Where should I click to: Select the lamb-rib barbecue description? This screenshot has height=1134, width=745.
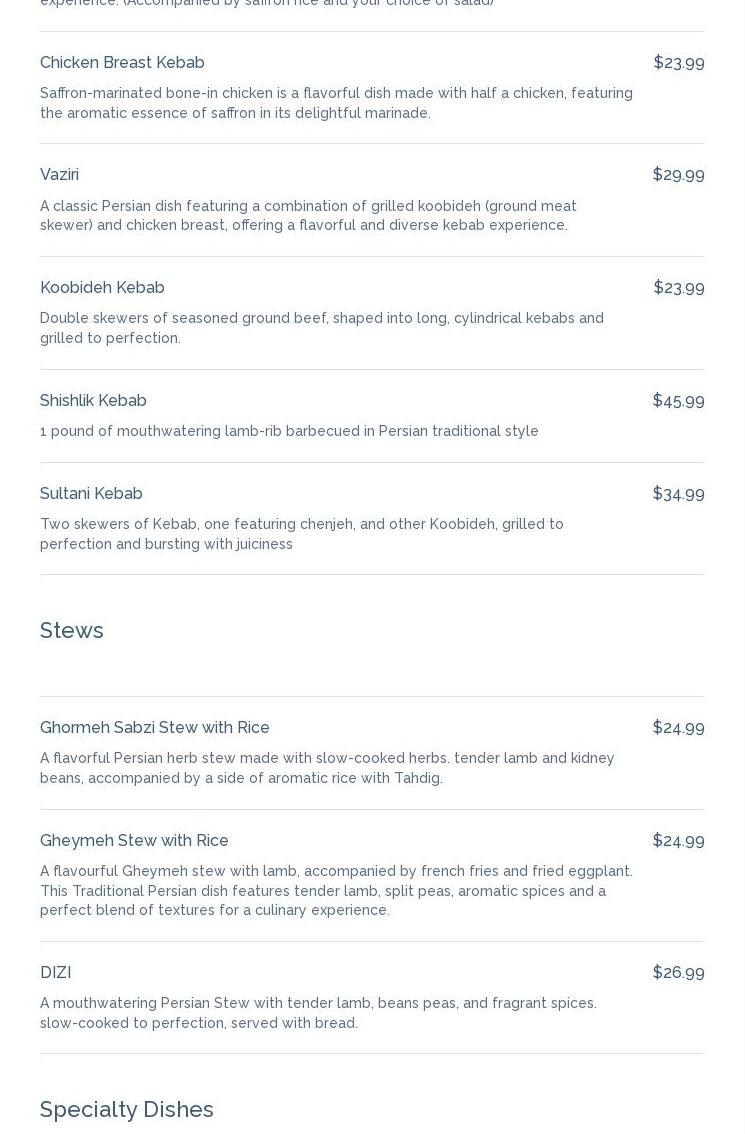(289, 432)
